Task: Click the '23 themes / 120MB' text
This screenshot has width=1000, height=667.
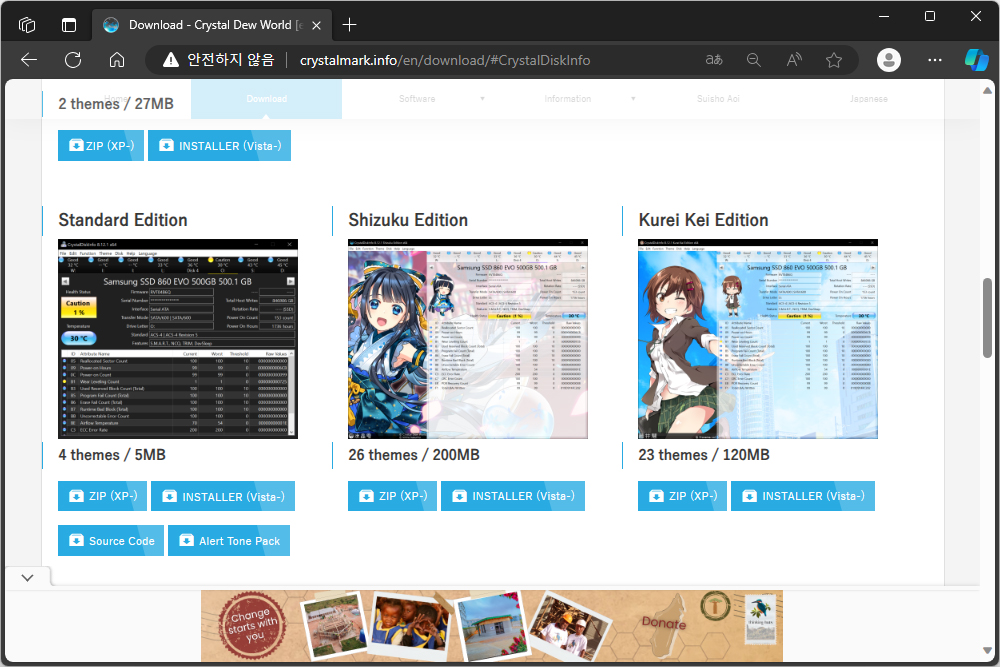Action: [704, 455]
